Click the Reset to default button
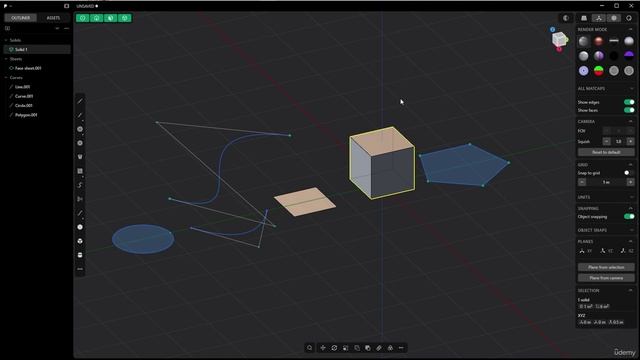The image size is (640, 360). (x=606, y=152)
